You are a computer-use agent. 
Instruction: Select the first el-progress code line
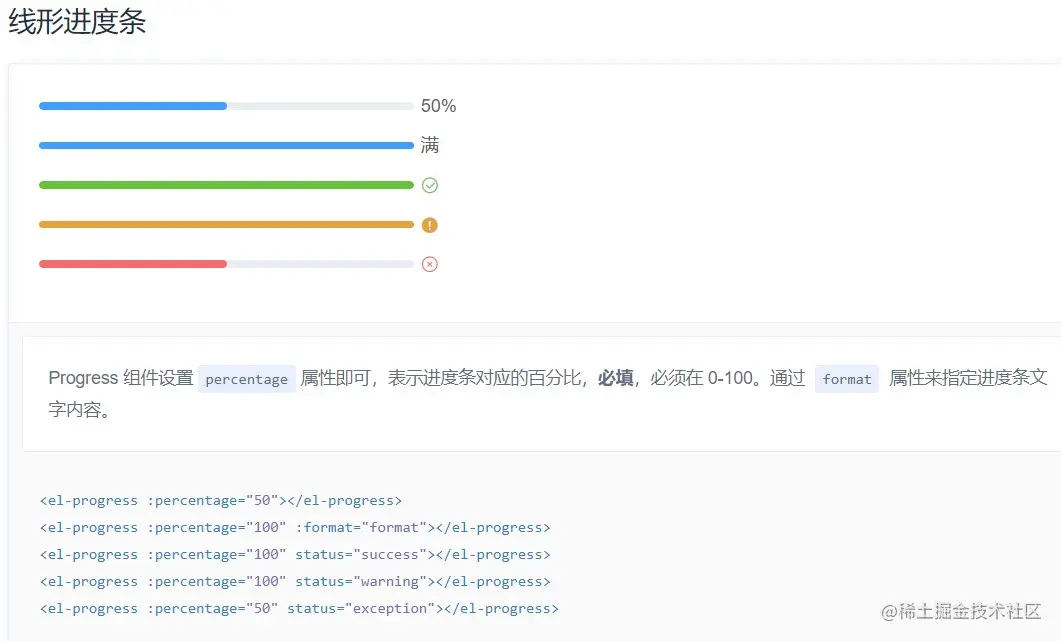click(220, 500)
